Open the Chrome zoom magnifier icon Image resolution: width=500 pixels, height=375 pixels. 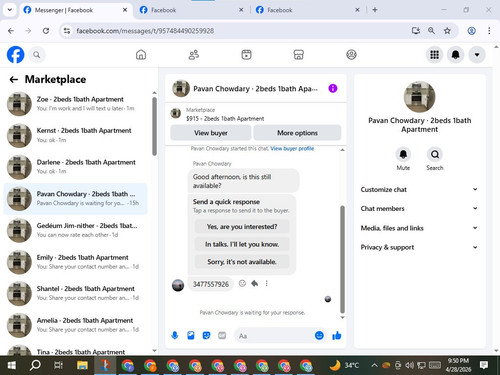click(431, 31)
